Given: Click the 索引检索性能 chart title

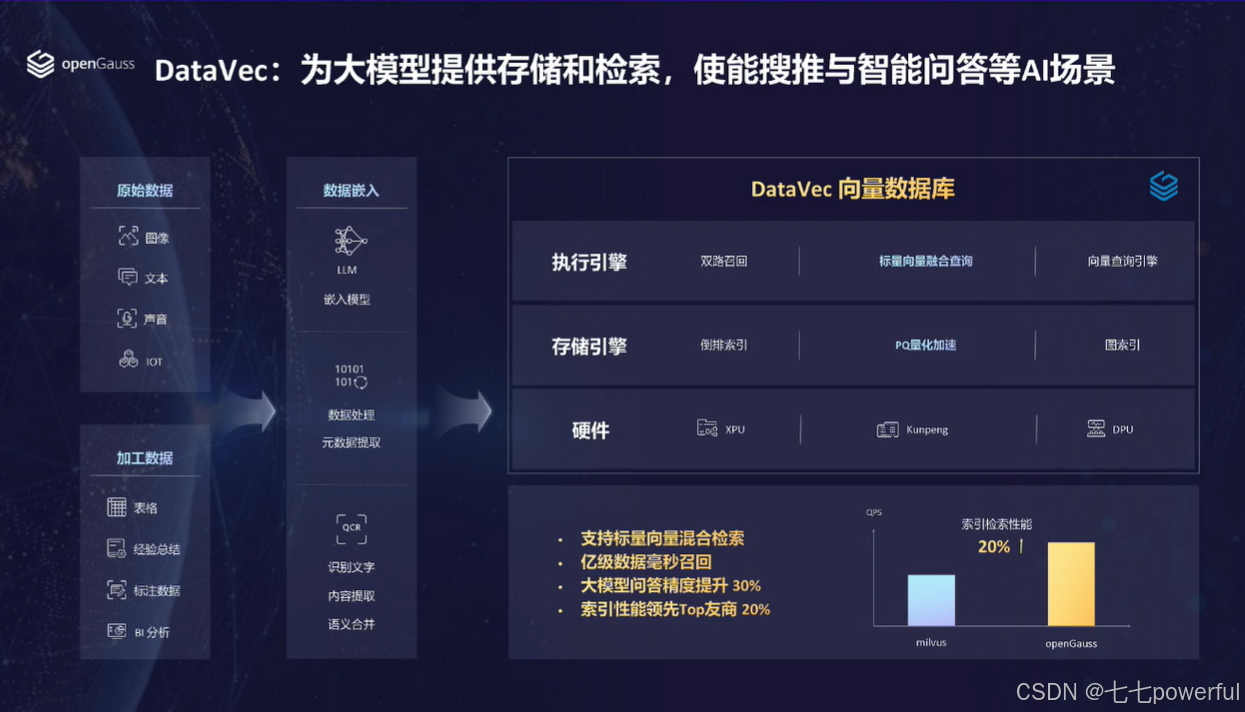Looking at the screenshot, I should point(996,524).
